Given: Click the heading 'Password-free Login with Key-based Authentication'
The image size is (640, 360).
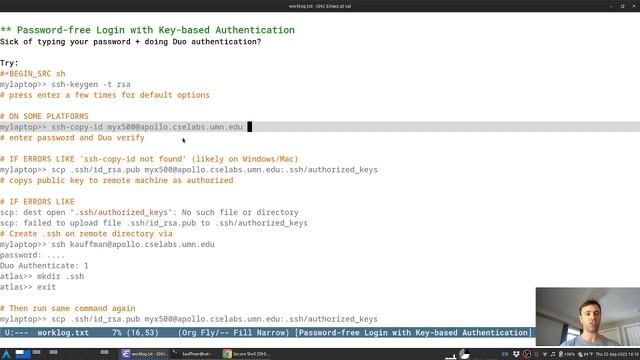Looking at the screenshot, I should click(x=156, y=30).
